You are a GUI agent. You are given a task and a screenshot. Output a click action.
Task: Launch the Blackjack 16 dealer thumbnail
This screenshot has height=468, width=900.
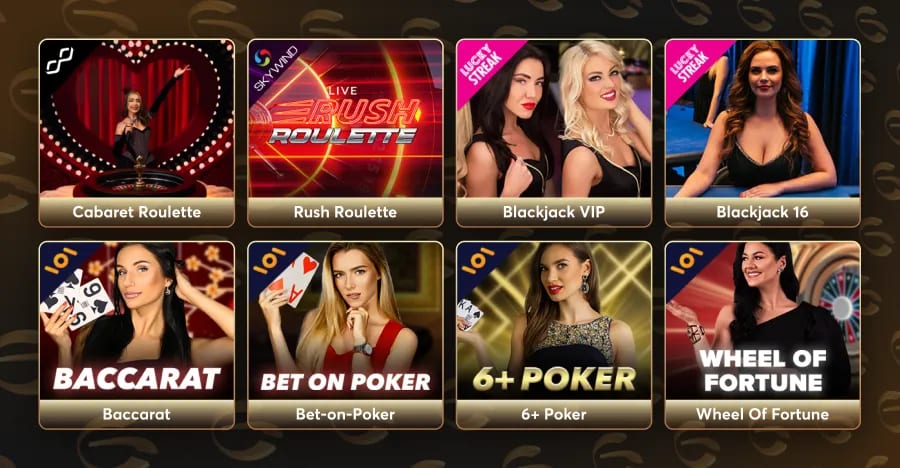coord(763,119)
